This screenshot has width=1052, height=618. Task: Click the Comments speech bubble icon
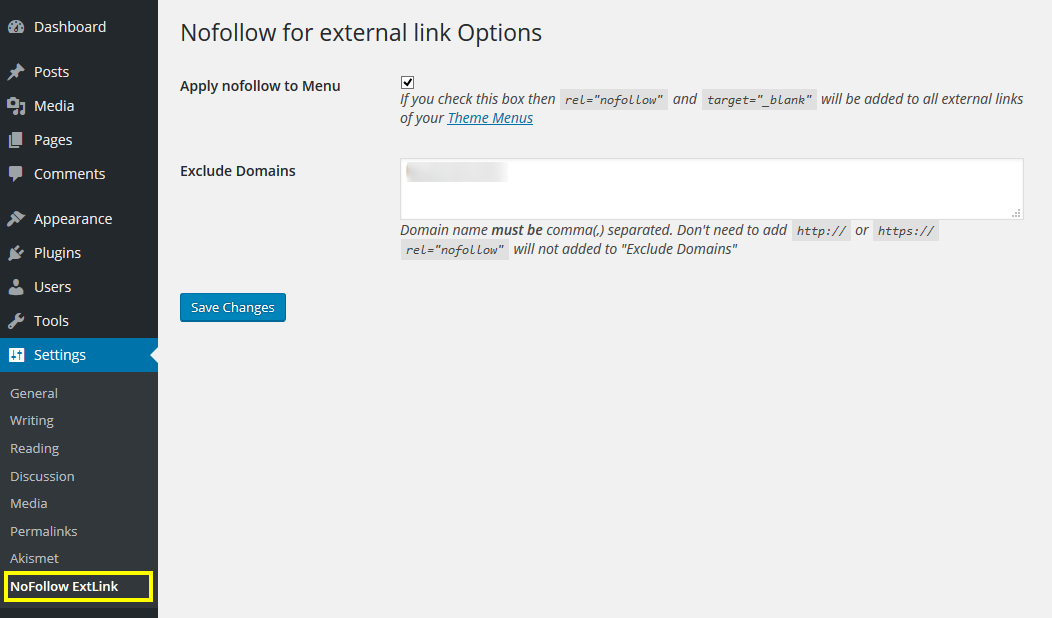pos(16,174)
